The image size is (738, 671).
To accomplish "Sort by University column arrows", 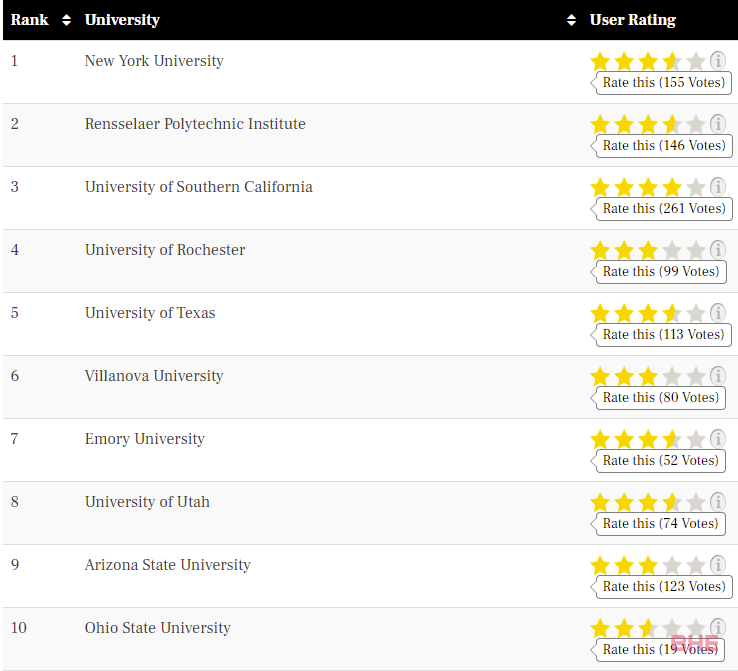I will click(x=571, y=20).
